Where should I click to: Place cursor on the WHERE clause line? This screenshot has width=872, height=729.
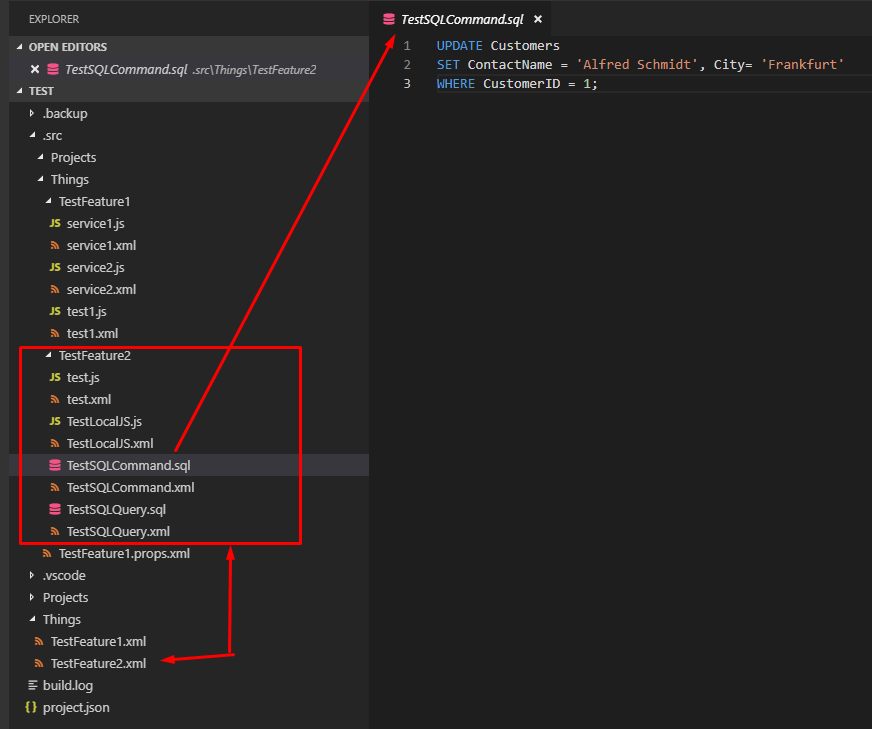coord(520,83)
